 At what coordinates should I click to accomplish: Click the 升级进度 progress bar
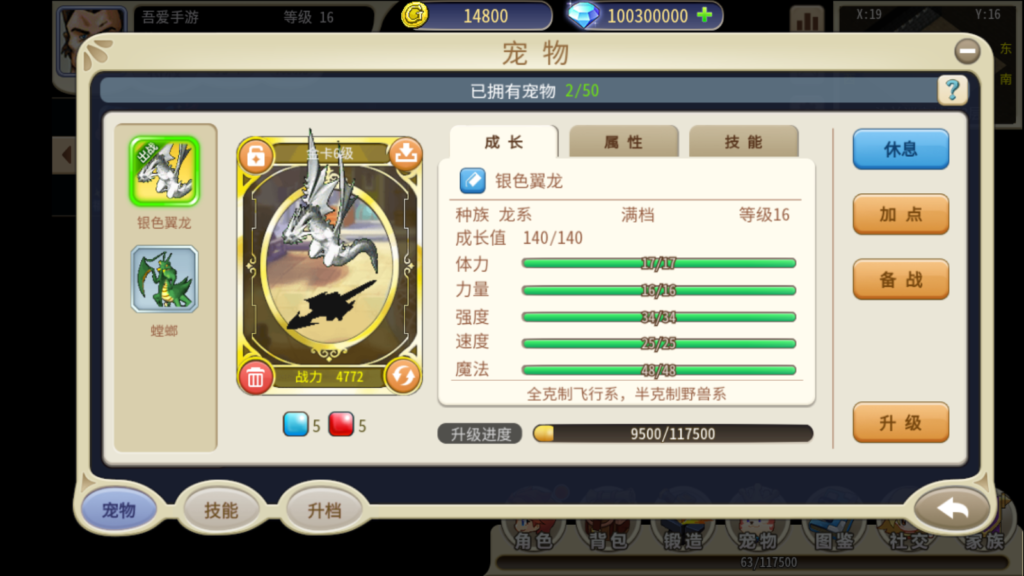click(x=673, y=434)
